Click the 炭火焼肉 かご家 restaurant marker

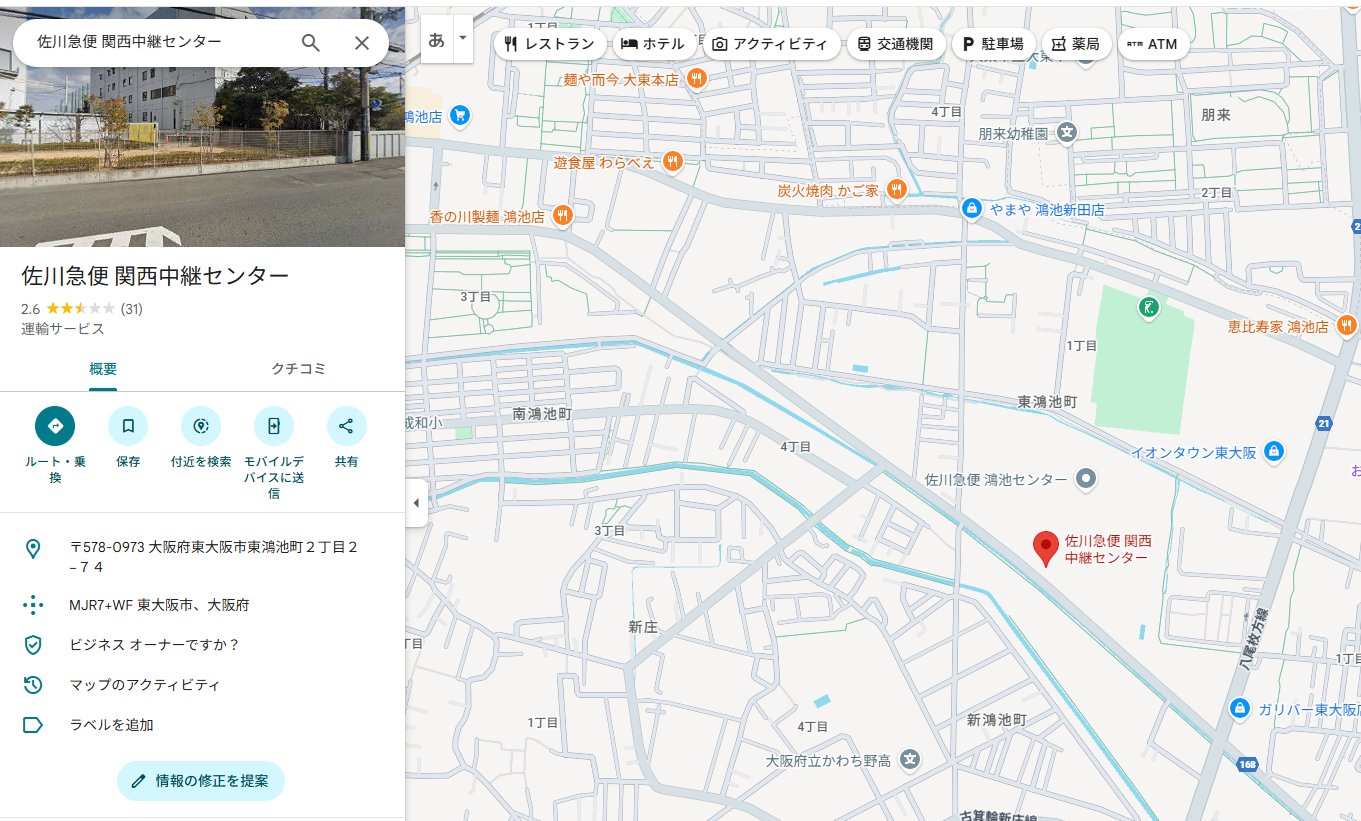pyautogui.click(x=896, y=188)
